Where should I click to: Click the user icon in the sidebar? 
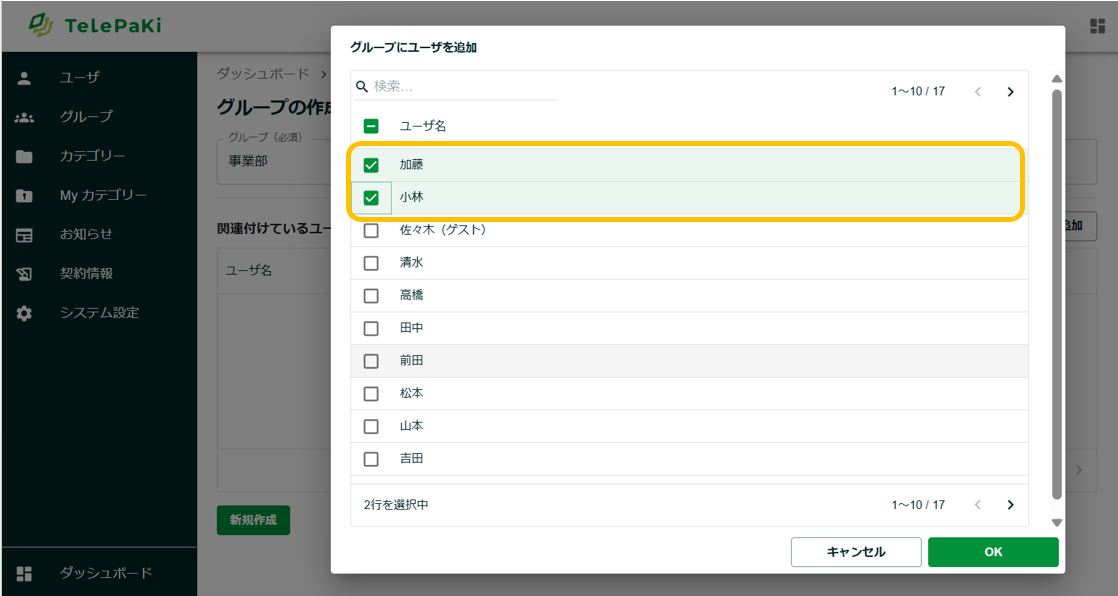(25, 78)
